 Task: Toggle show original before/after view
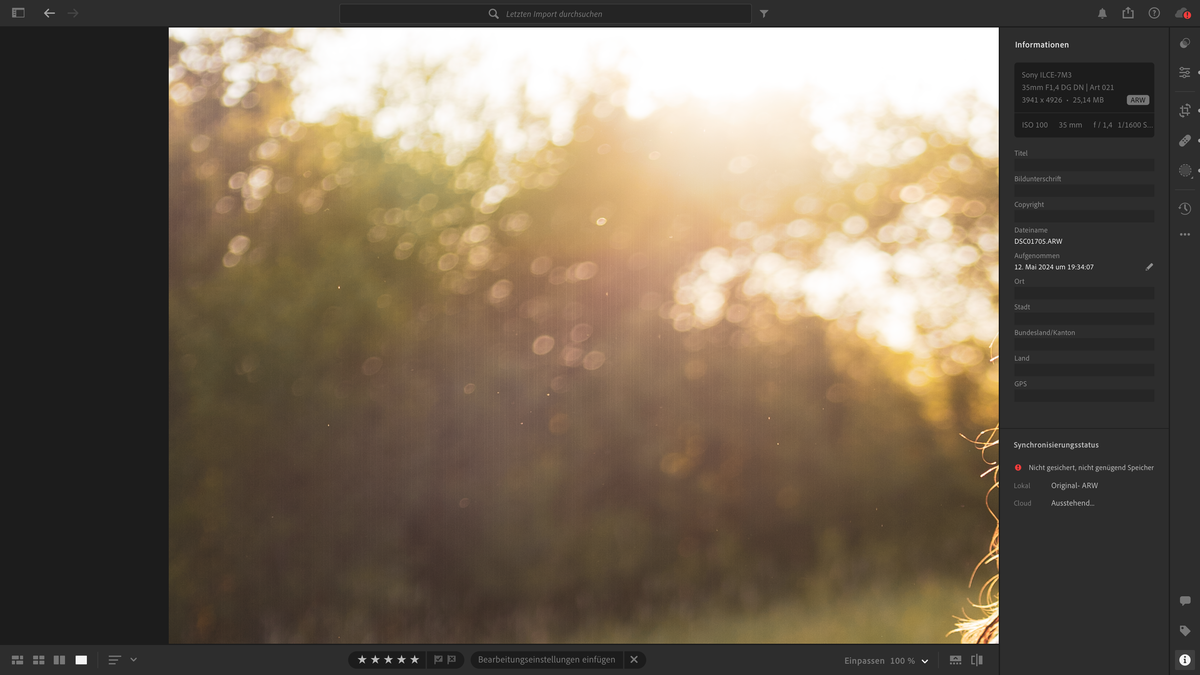[x=977, y=660]
